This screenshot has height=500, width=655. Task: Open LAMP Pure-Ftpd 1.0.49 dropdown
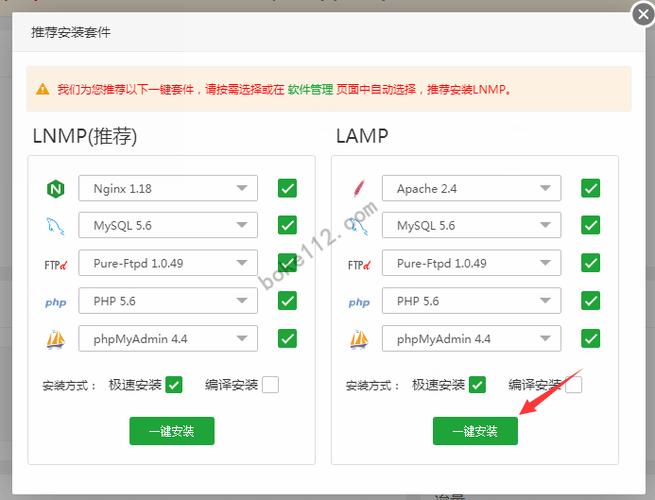click(471, 263)
